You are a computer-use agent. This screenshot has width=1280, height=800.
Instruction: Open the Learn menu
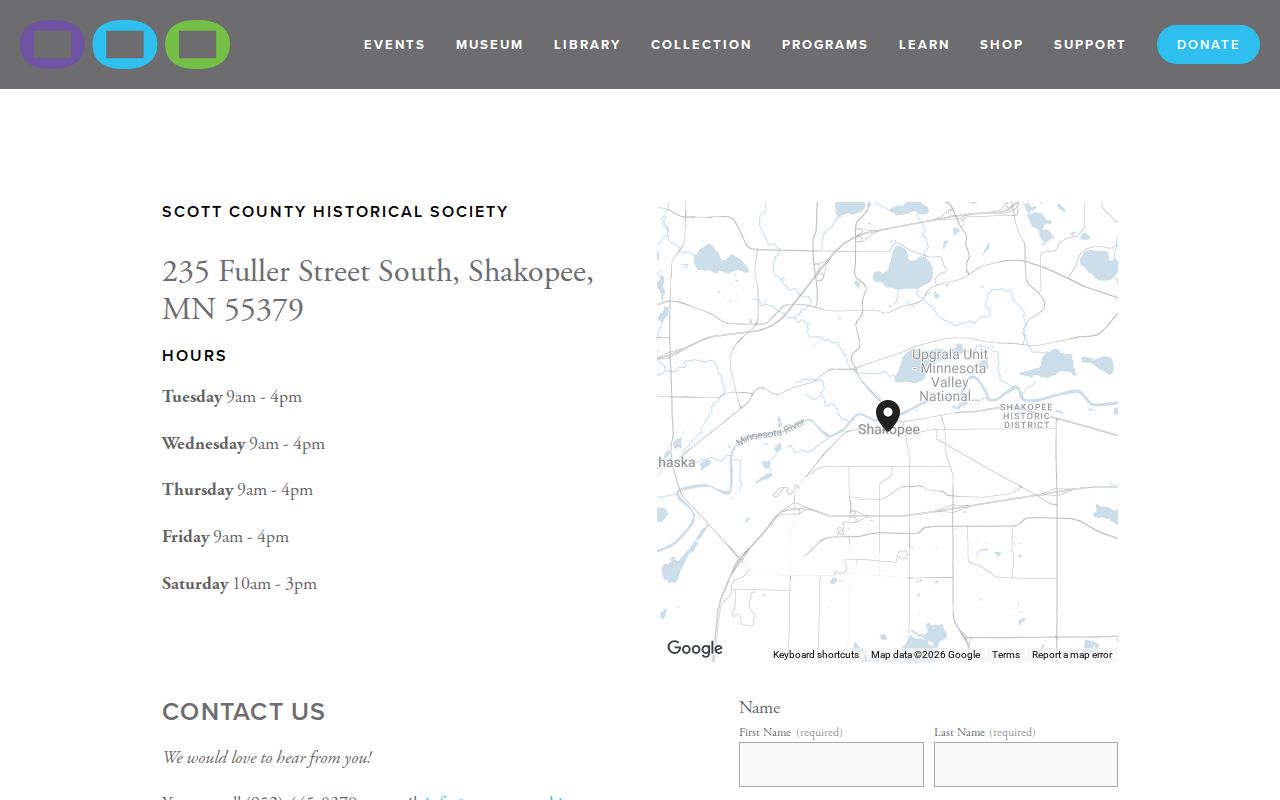click(924, 44)
